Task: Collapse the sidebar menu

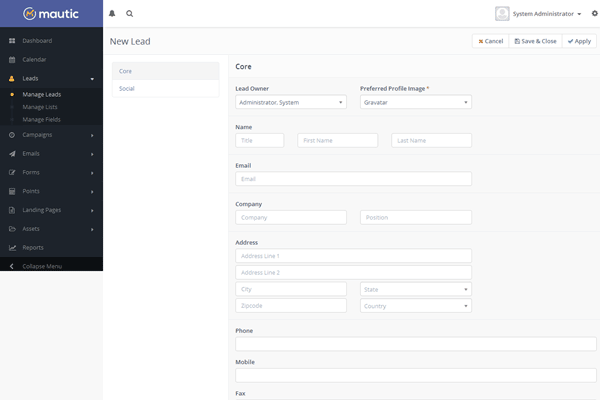Action: 42,266
